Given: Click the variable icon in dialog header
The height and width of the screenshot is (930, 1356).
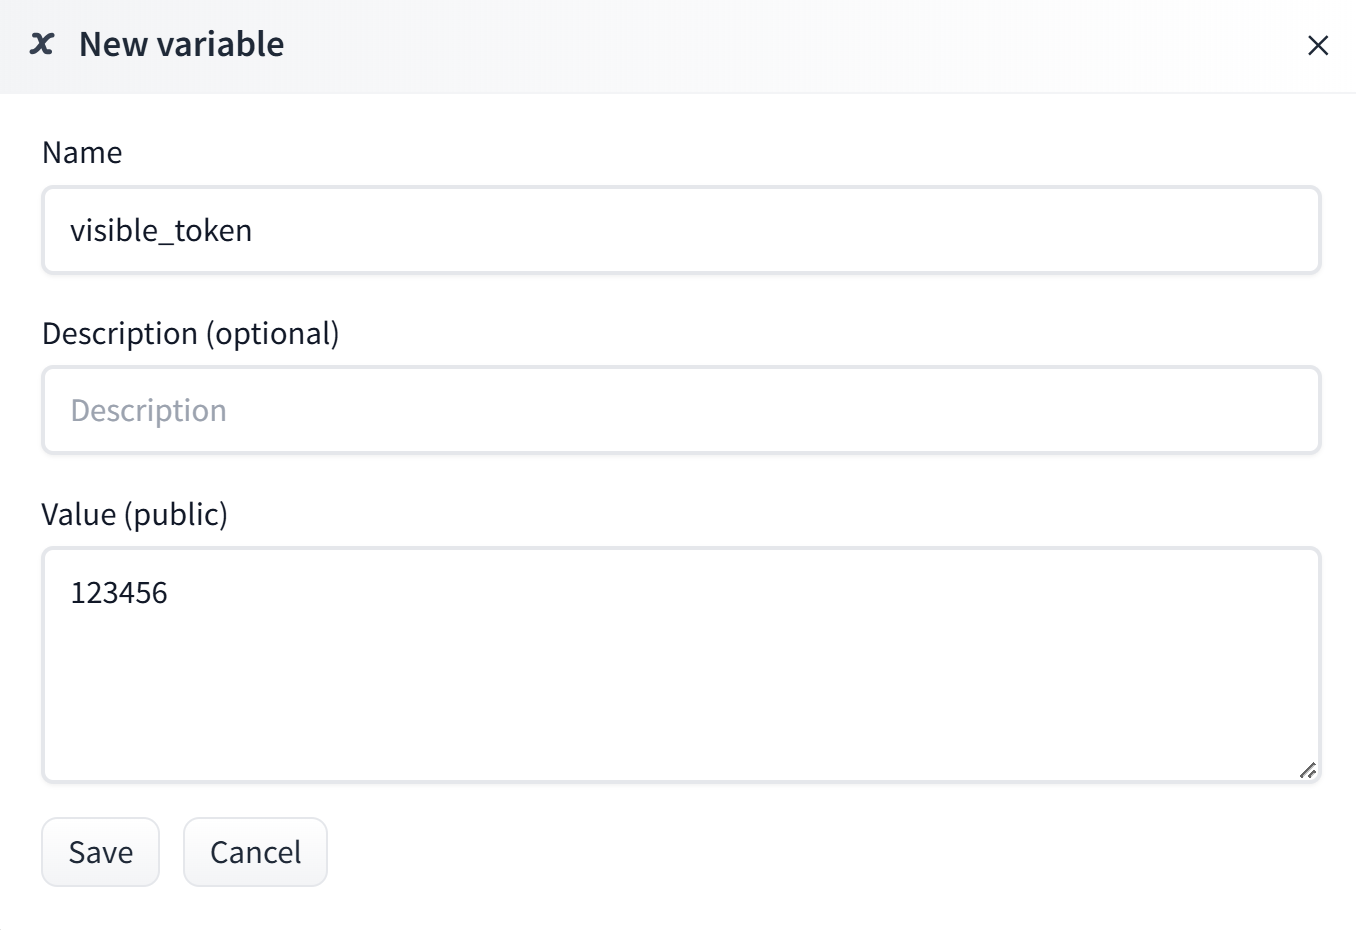Looking at the screenshot, I should (x=42, y=44).
